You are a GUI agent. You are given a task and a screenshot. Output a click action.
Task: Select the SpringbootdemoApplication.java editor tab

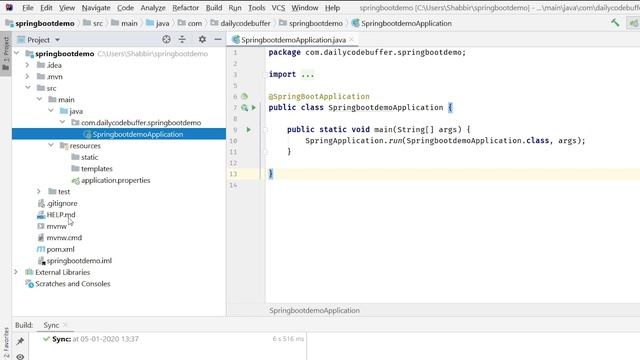(x=293, y=40)
